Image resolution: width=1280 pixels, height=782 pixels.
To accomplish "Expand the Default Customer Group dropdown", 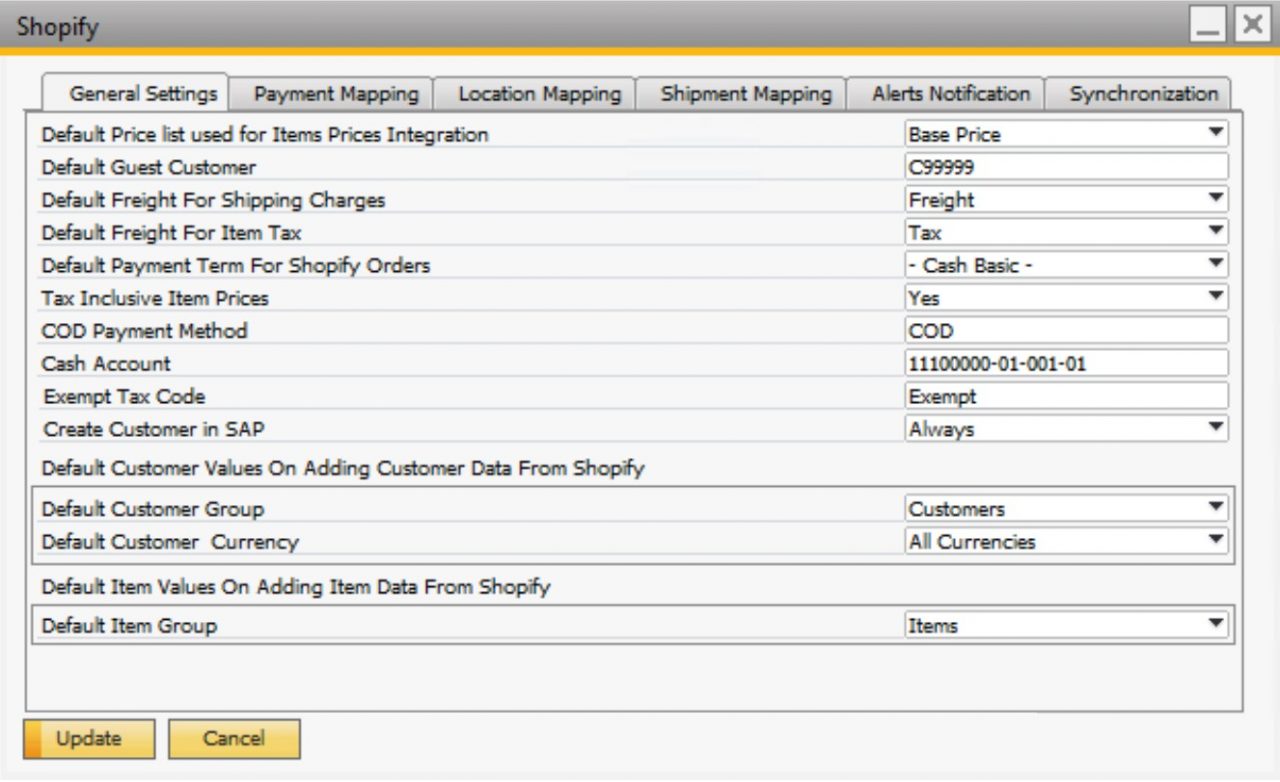I will [x=1216, y=507].
